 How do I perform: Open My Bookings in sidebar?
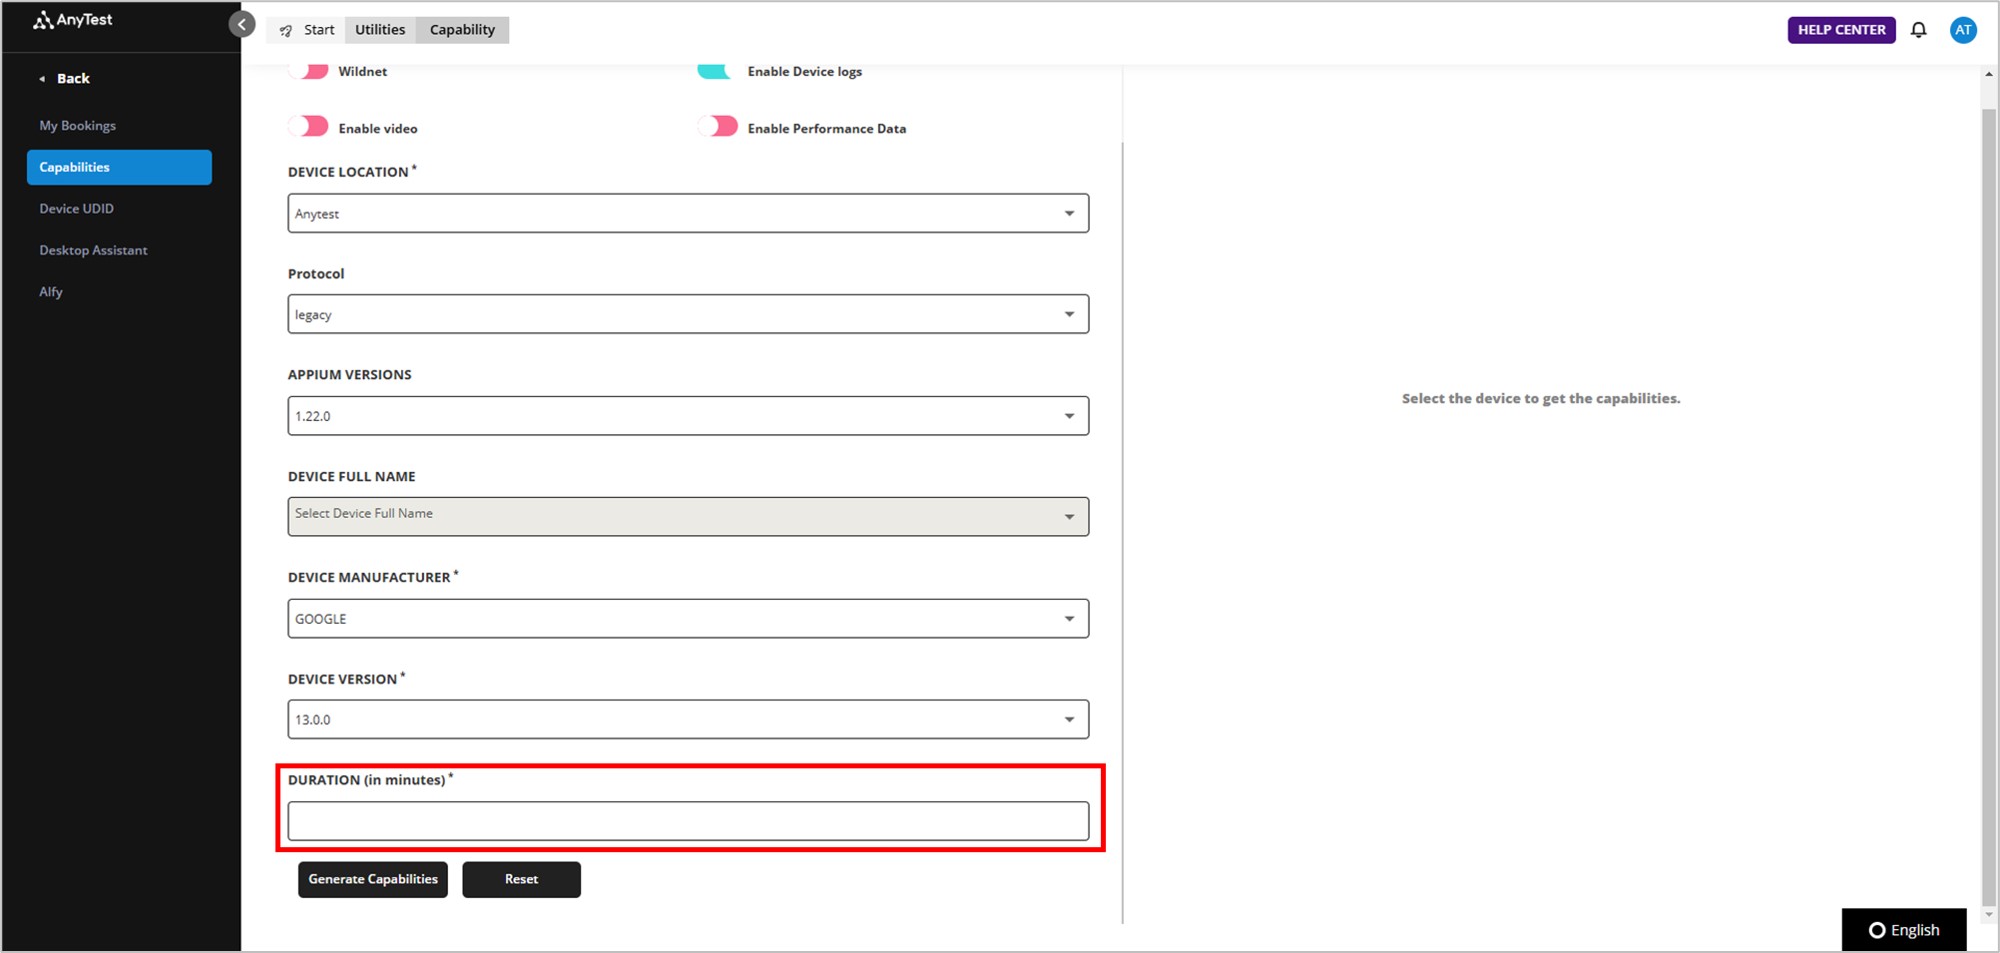[x=78, y=125]
